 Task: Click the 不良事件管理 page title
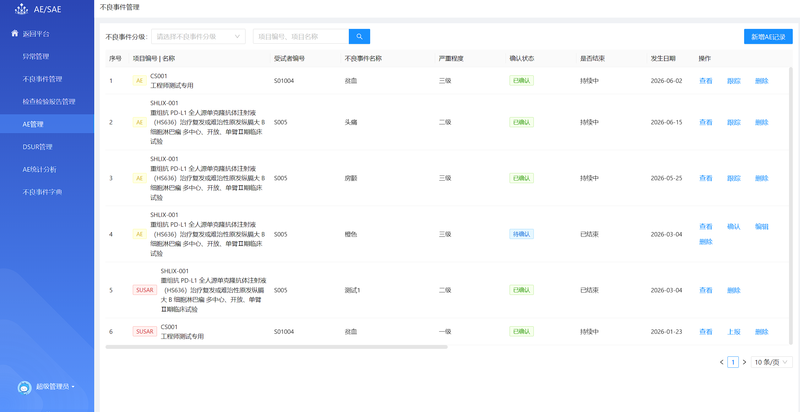tap(120, 8)
